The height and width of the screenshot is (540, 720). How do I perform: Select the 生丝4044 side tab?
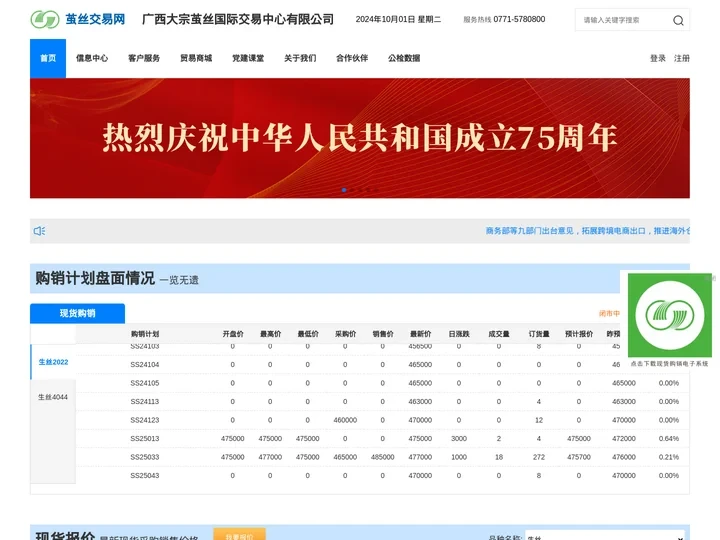53,397
